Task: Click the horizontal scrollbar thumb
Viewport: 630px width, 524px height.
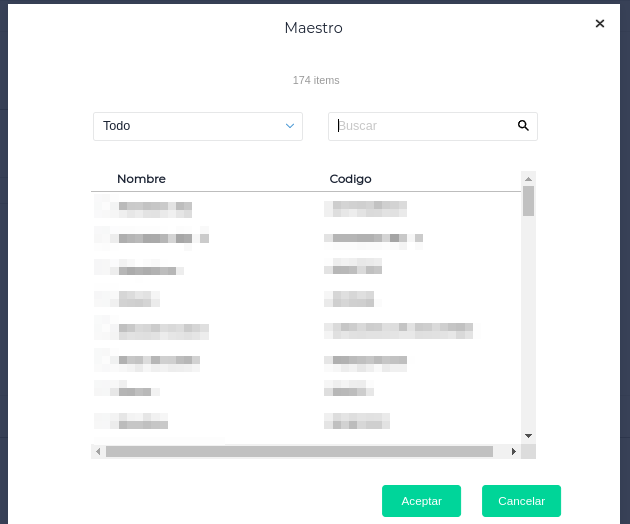Action: [300, 452]
